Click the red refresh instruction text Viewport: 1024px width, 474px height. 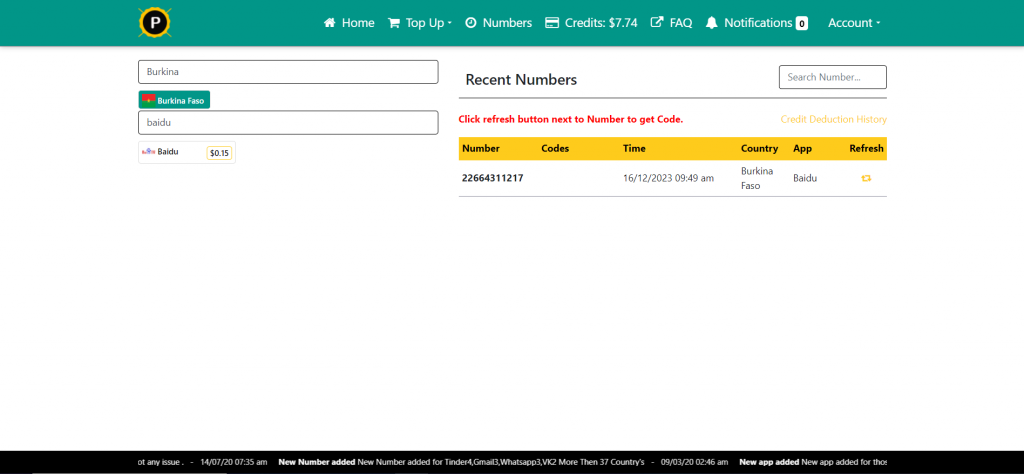pos(571,119)
